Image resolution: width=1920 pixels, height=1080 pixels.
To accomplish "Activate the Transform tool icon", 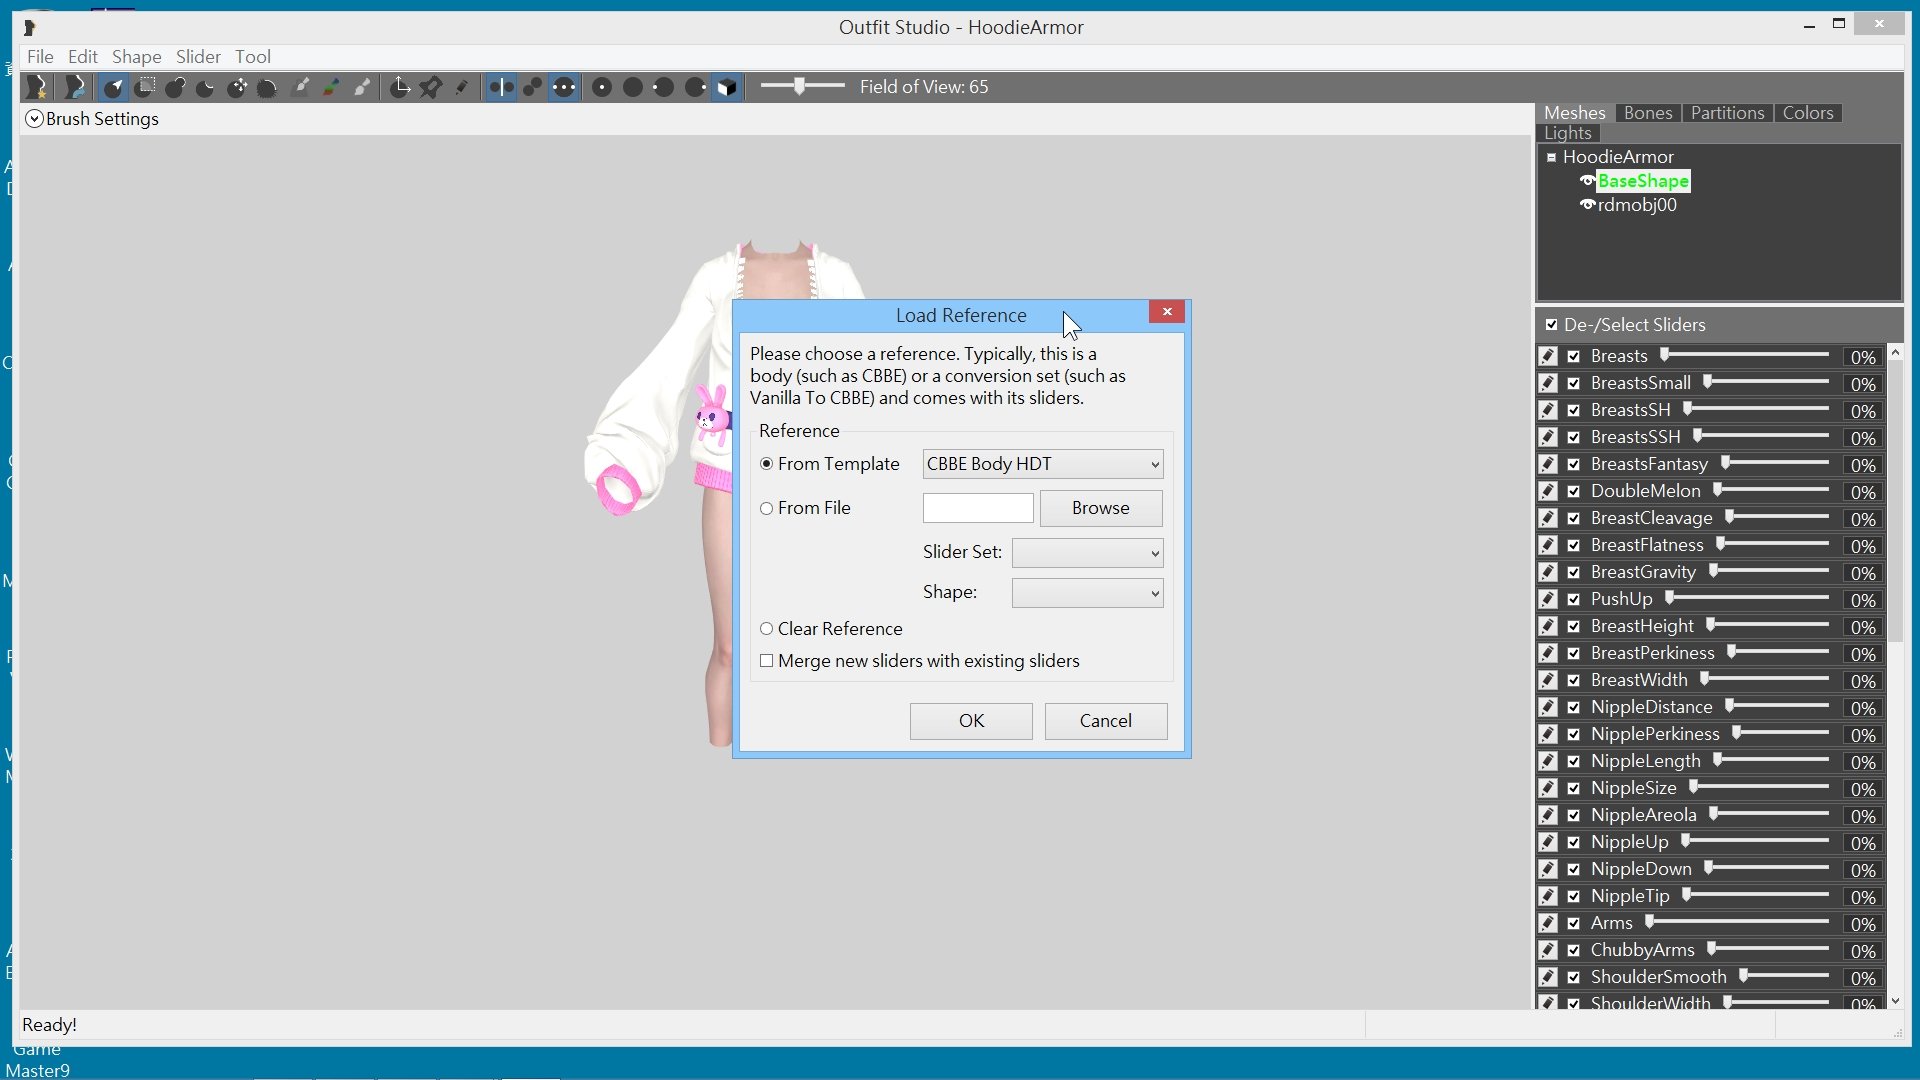I will pos(400,88).
